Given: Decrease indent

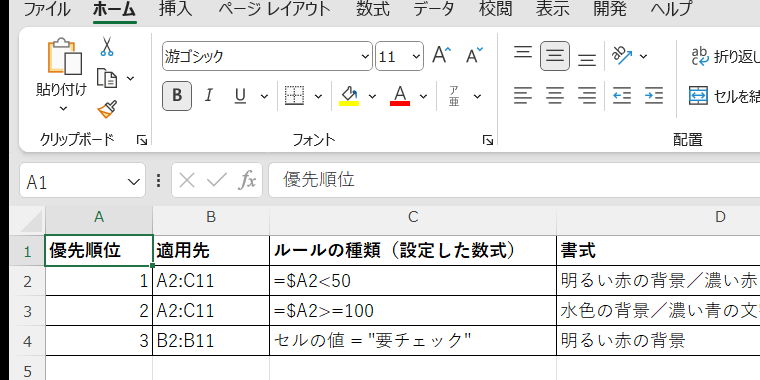Looking at the screenshot, I should point(622,95).
